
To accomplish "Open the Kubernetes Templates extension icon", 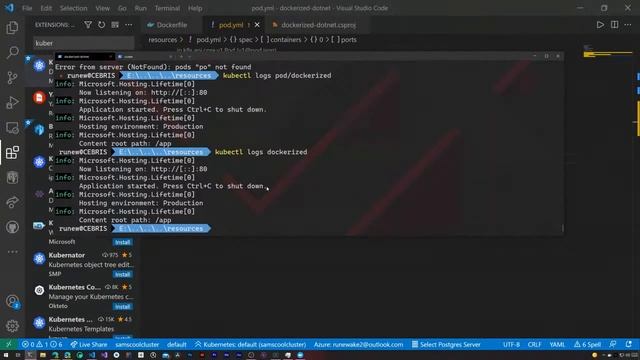I will [39, 322].
